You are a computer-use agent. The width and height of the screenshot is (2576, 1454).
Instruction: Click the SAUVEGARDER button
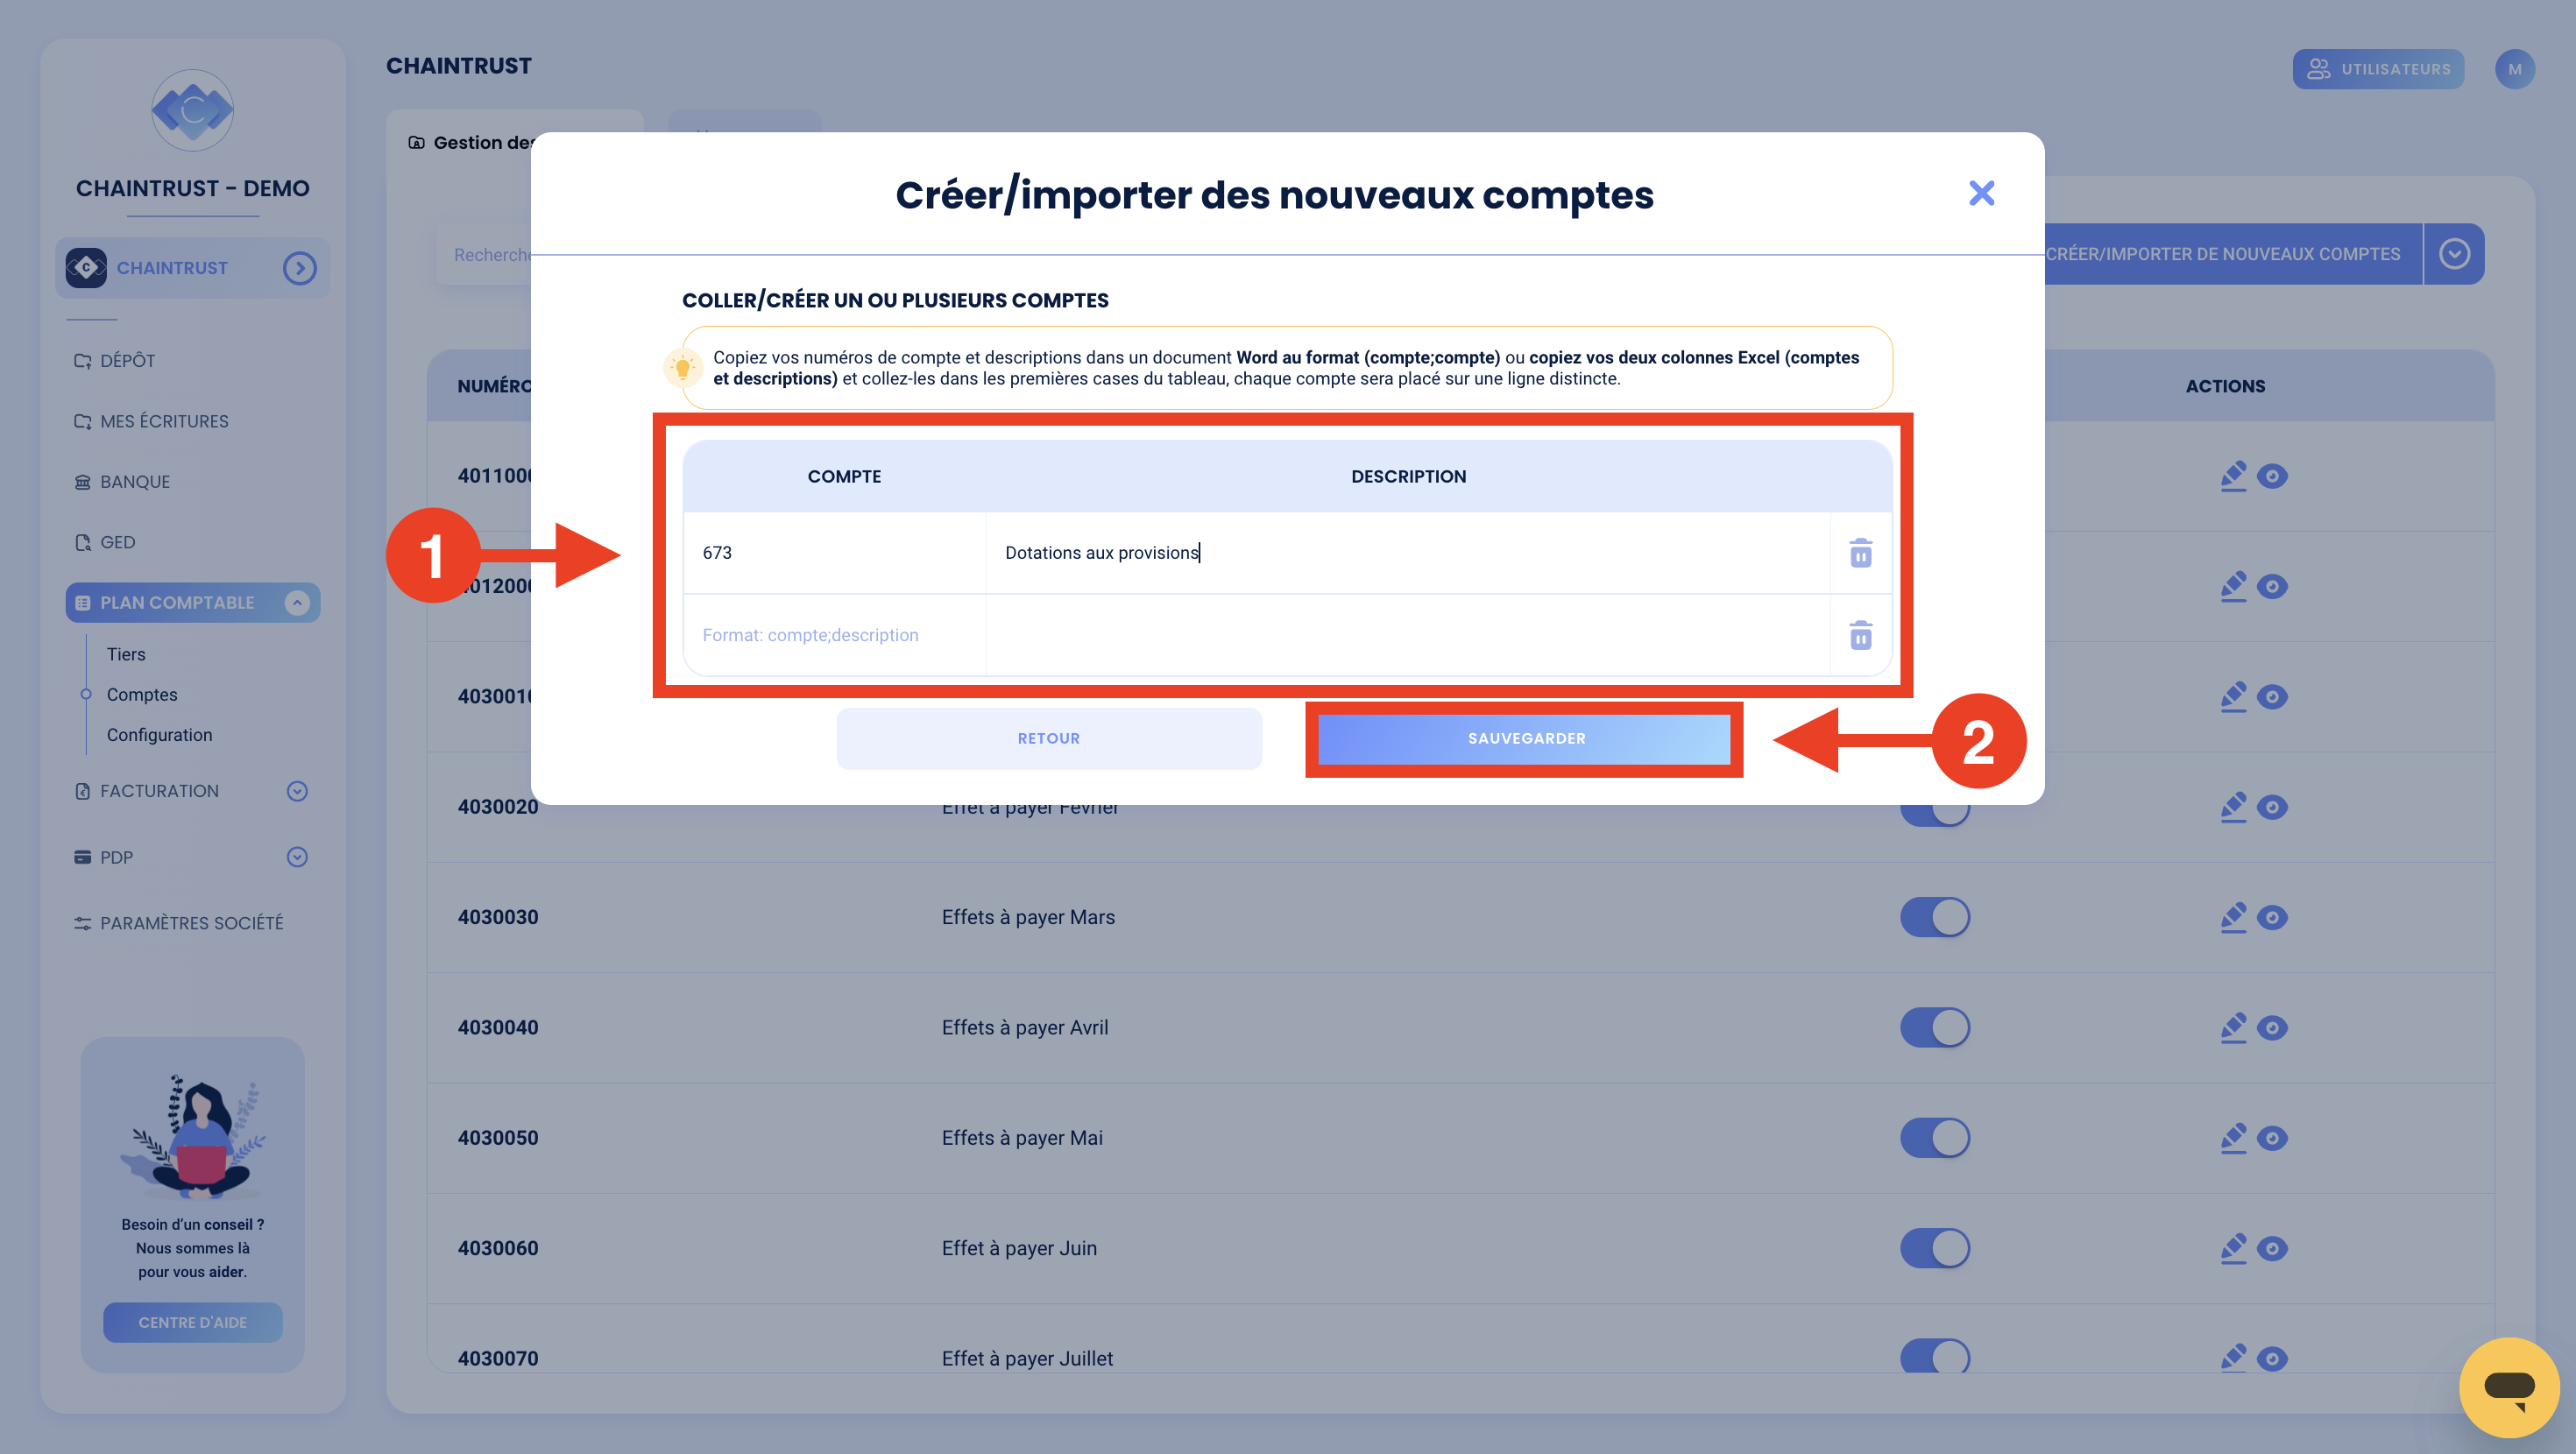click(x=1525, y=739)
